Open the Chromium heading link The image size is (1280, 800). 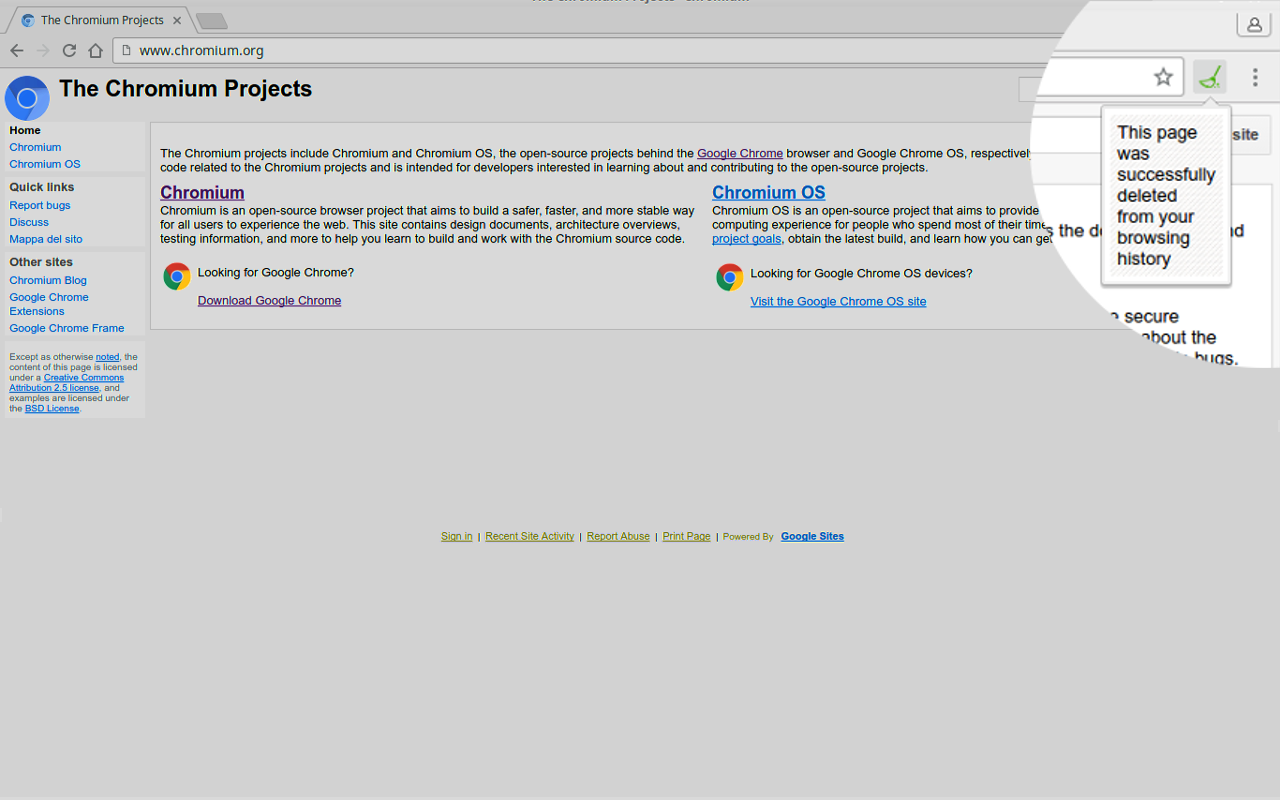(x=202, y=193)
